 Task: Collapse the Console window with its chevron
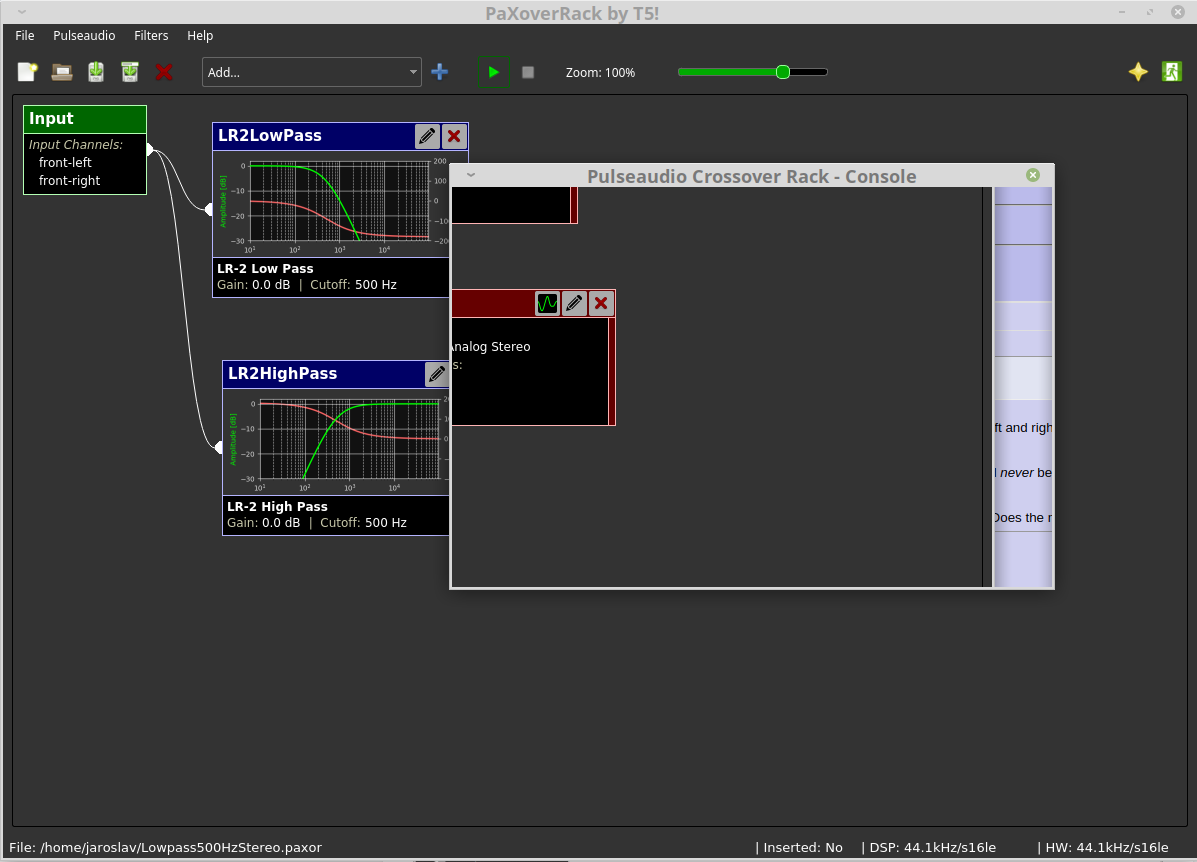pos(471,175)
